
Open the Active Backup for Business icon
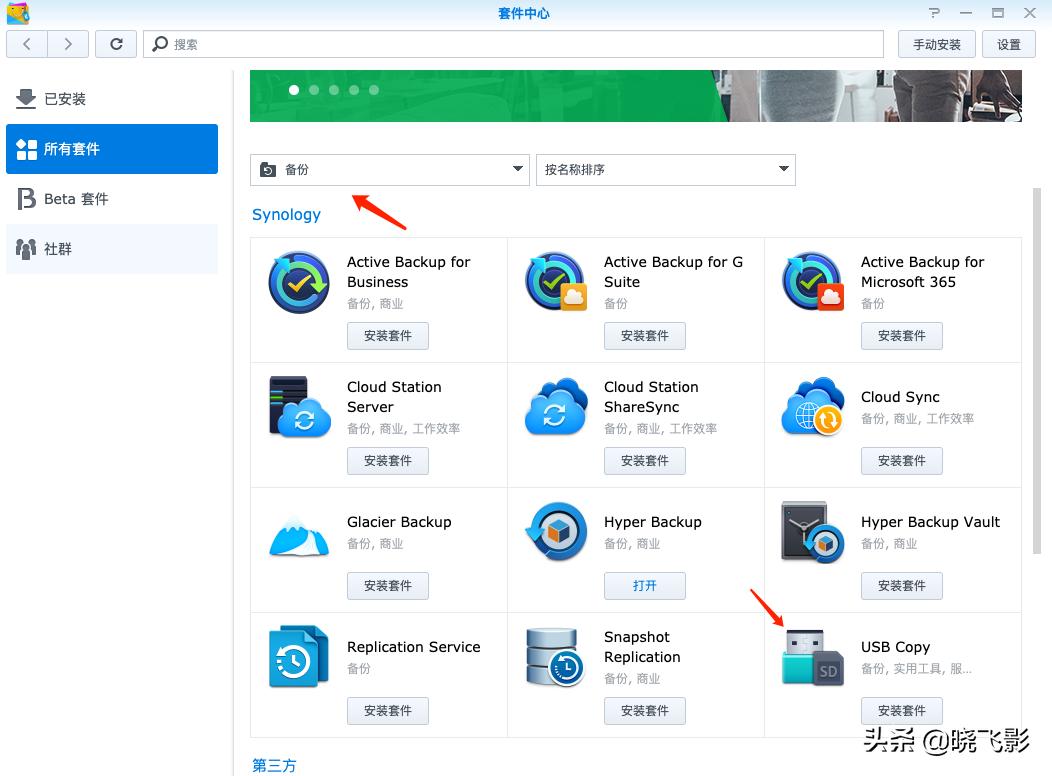pos(298,281)
